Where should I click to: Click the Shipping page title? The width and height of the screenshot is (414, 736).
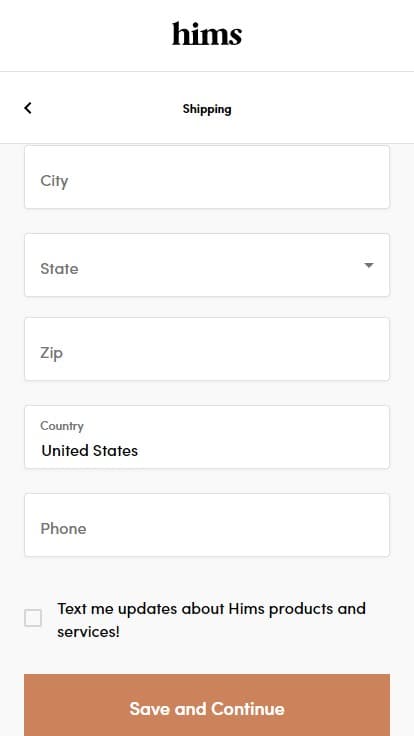207,109
